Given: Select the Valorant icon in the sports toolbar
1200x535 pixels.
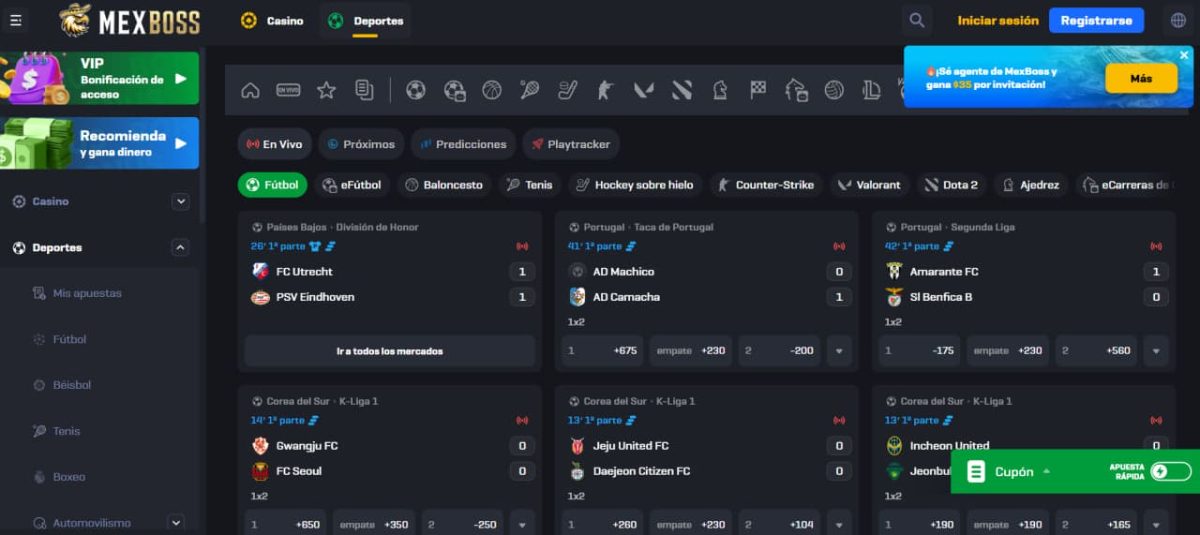Looking at the screenshot, I should (644, 90).
